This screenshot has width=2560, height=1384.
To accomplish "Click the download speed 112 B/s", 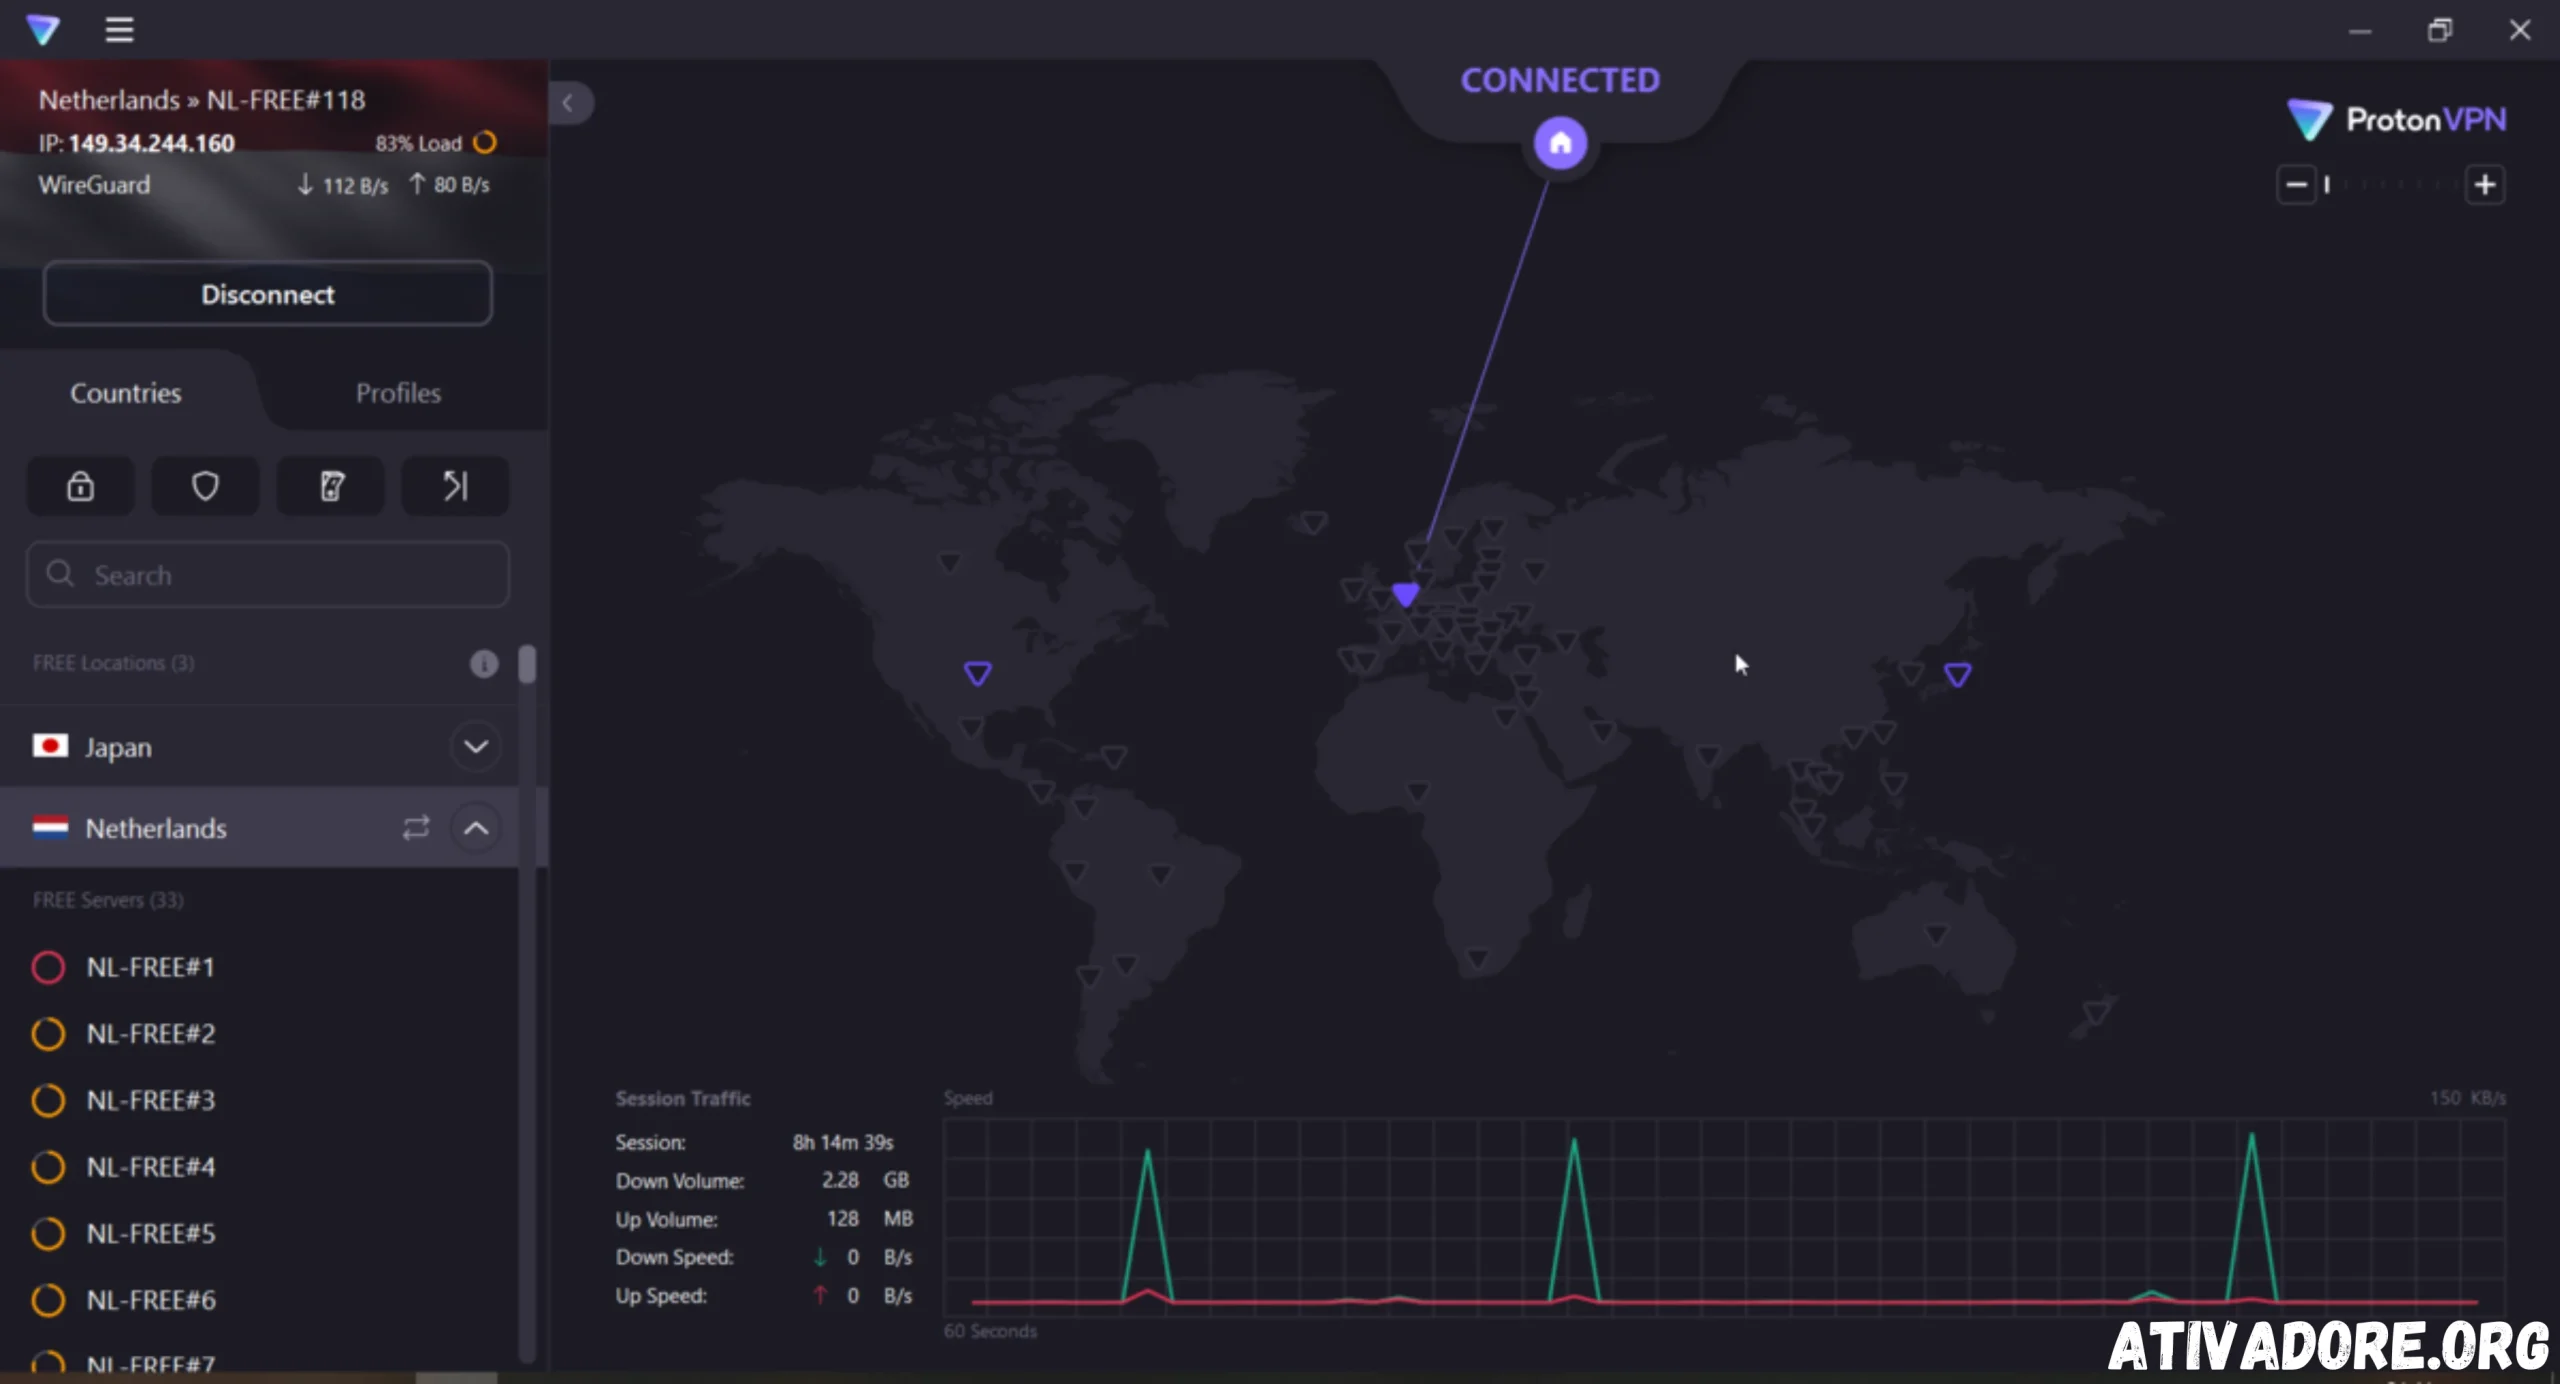I will pos(343,185).
